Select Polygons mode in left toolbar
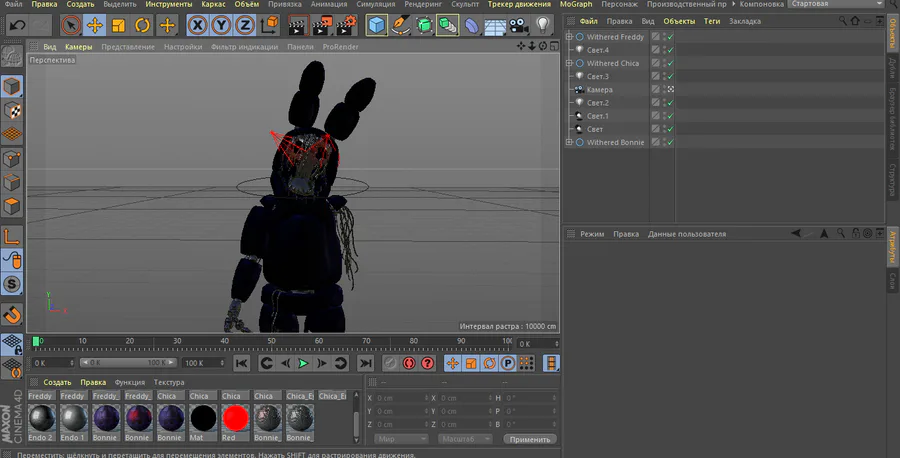The image size is (900, 458). coord(12,206)
